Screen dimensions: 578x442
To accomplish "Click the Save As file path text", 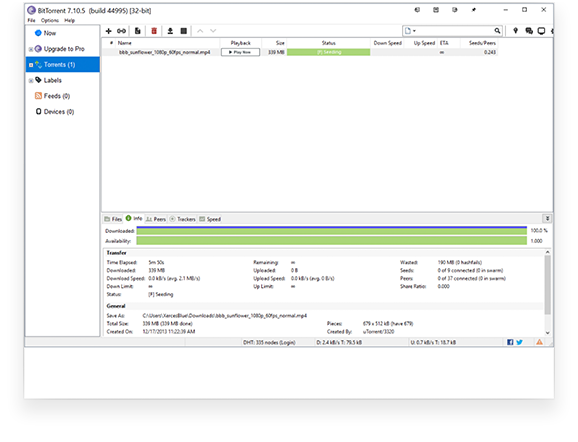I will tap(224, 316).
